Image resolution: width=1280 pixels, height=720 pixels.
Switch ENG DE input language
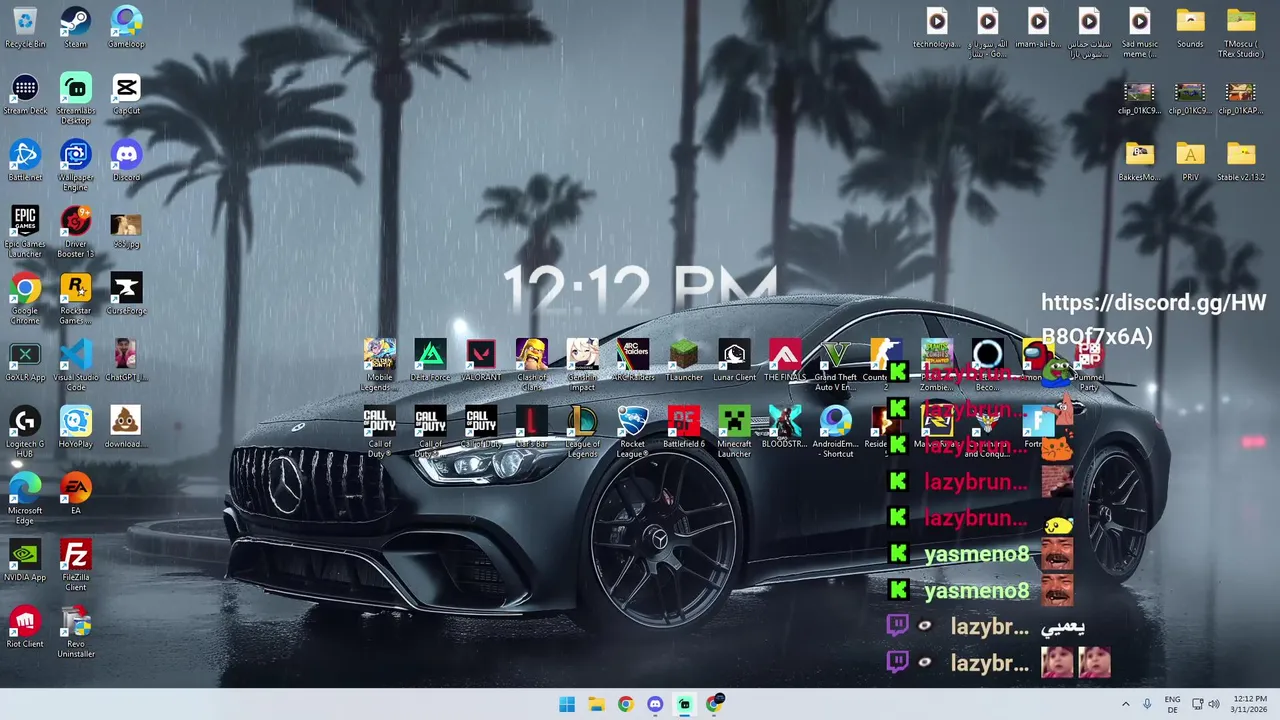point(1172,704)
